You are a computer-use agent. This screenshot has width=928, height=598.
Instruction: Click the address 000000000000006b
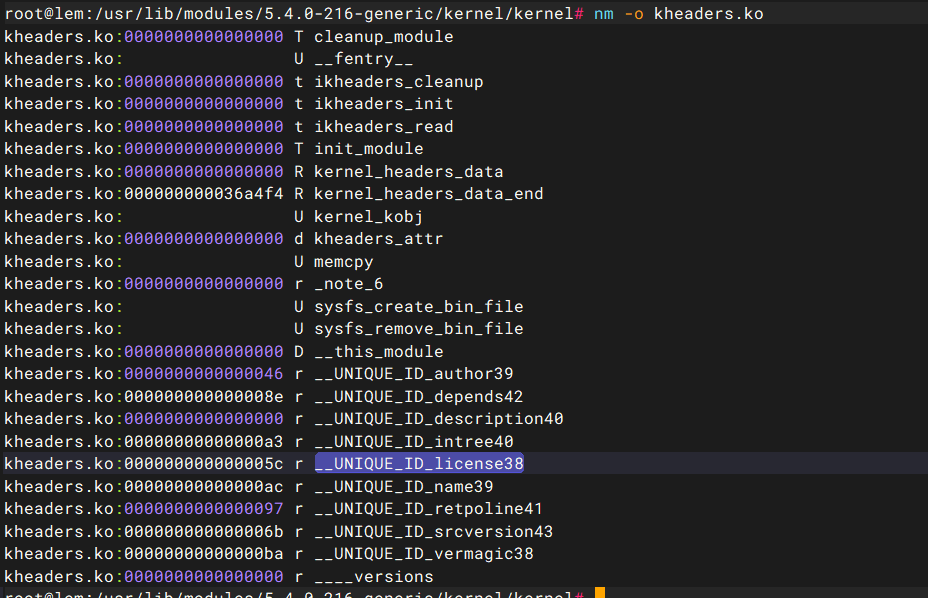(204, 532)
